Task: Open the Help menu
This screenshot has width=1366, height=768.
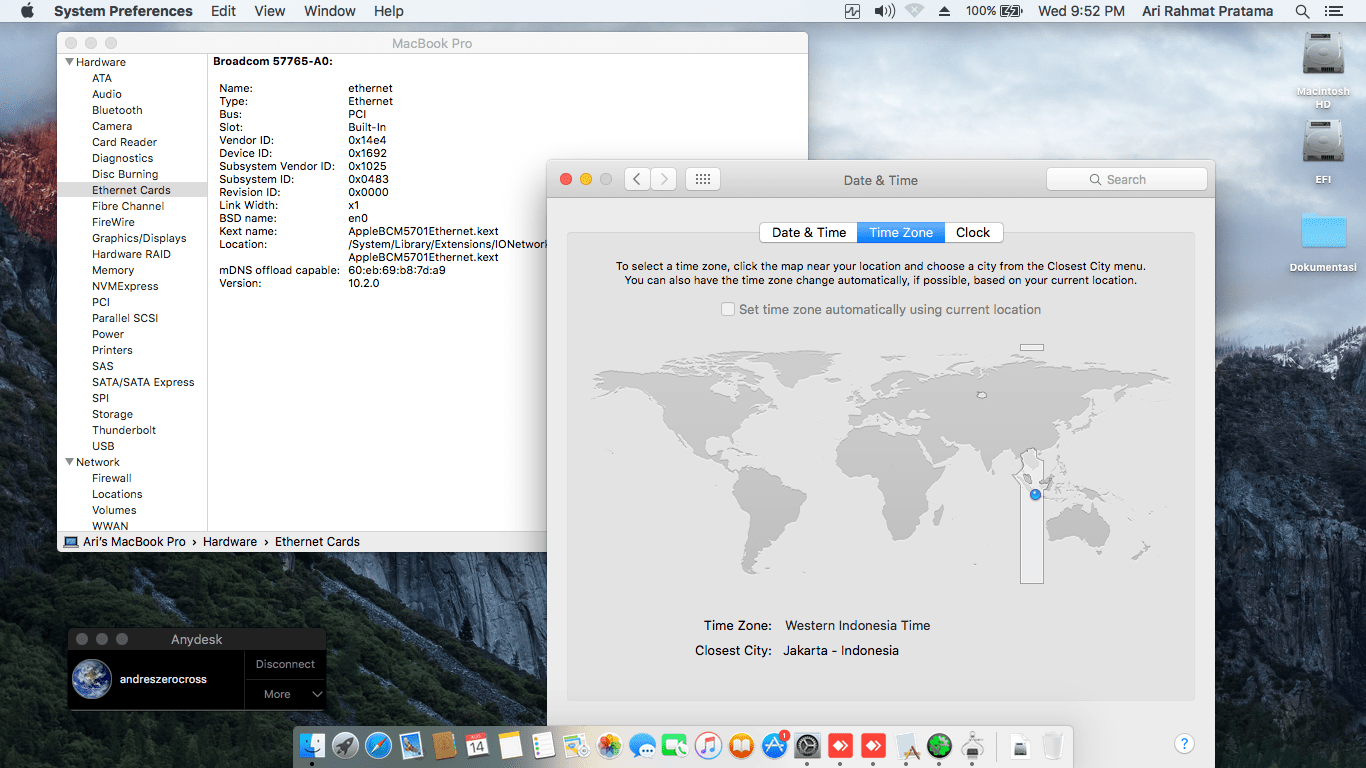Action: (x=389, y=11)
